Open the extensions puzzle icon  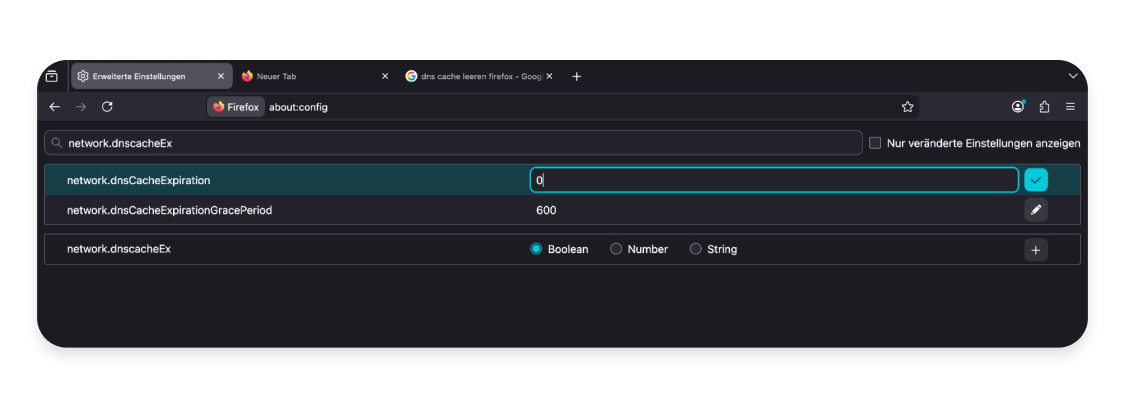pos(1044,107)
